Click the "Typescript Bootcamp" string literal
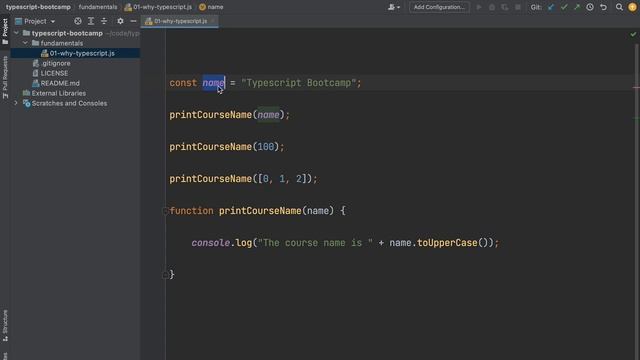The image size is (640, 360). click(298, 83)
